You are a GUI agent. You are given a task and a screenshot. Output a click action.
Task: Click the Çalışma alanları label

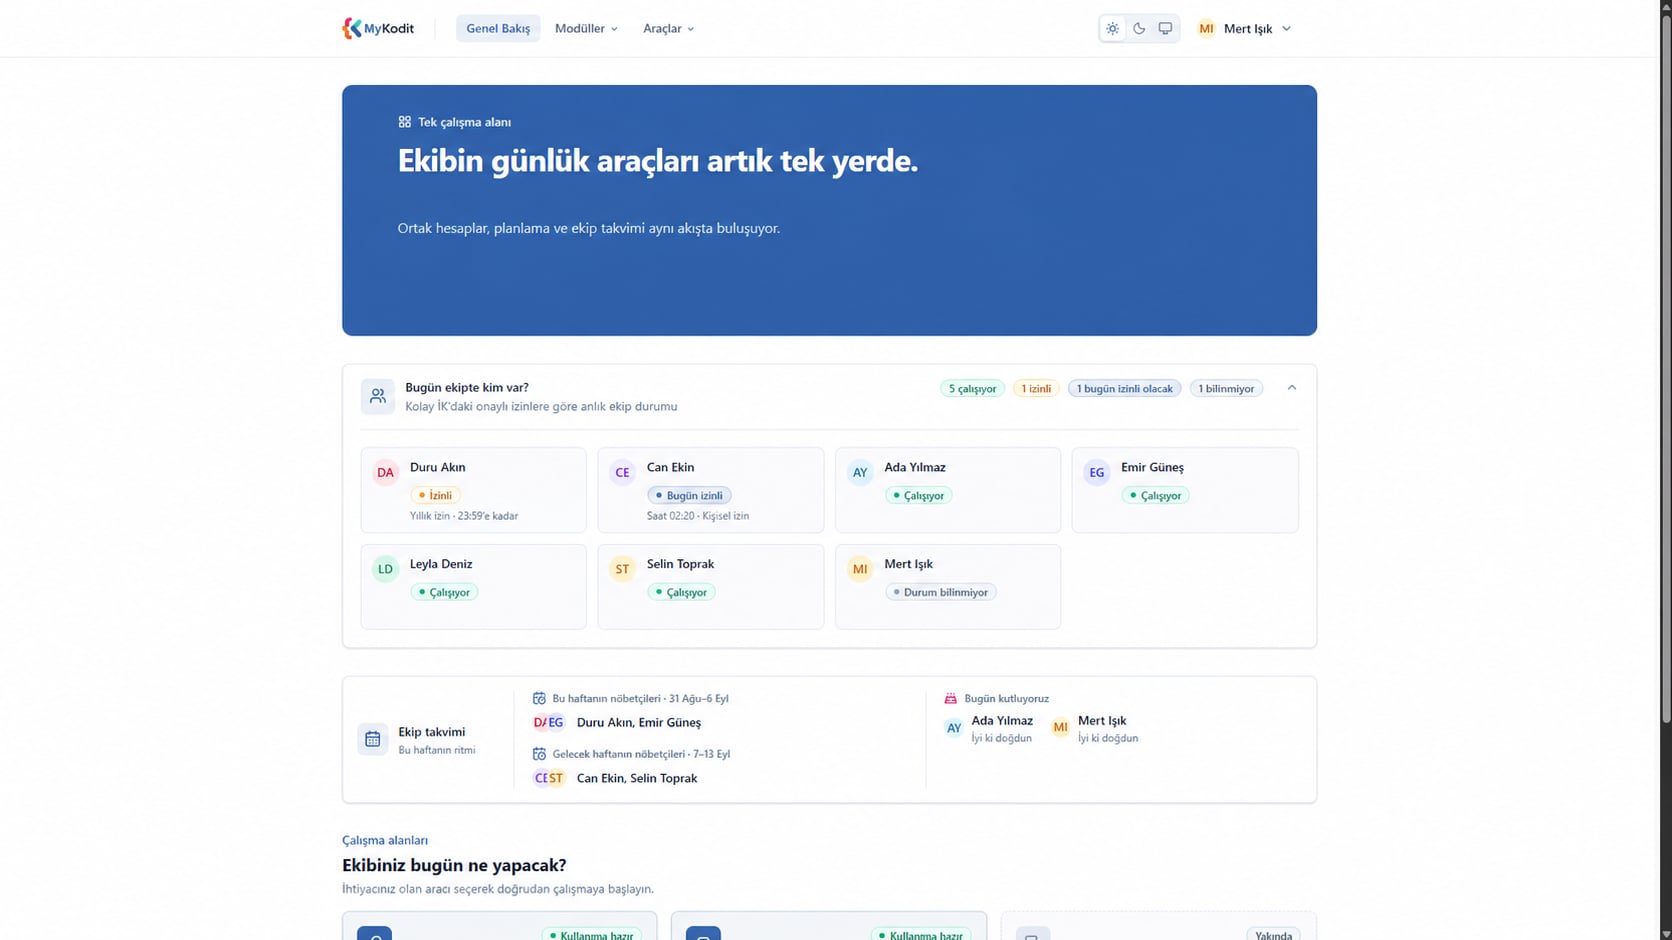point(385,840)
